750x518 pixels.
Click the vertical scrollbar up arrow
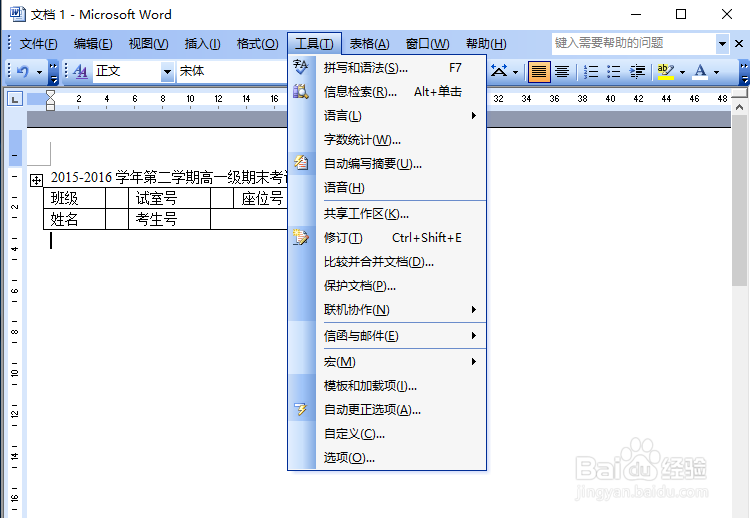pos(739,107)
